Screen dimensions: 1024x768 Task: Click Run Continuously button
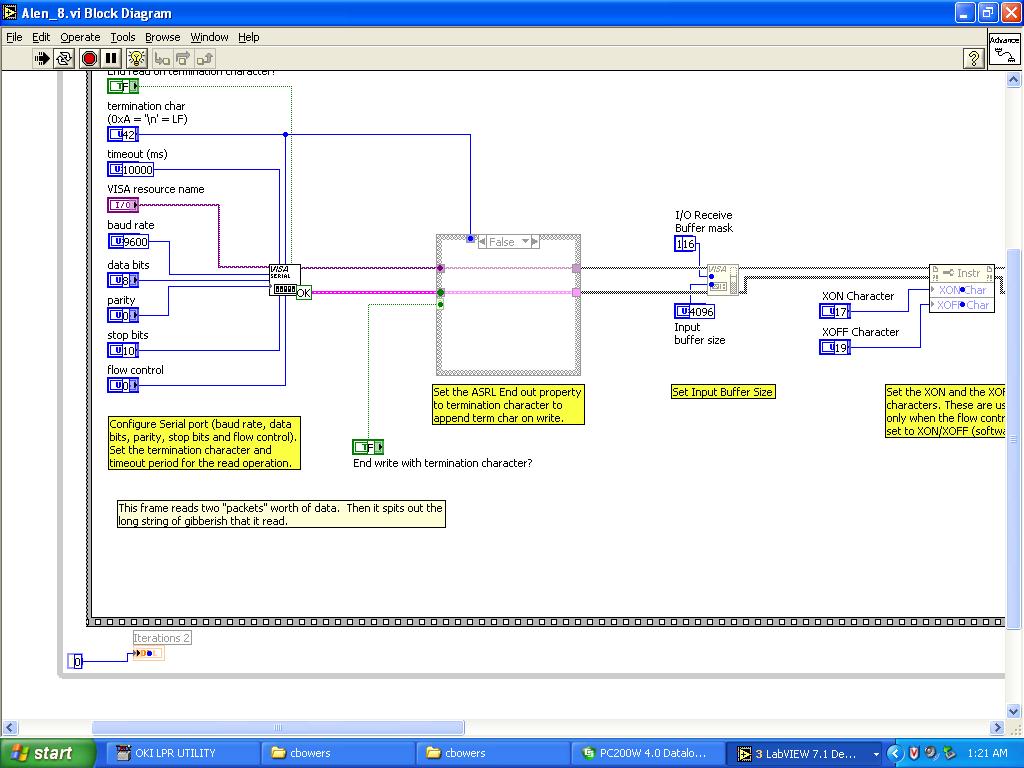click(x=64, y=59)
